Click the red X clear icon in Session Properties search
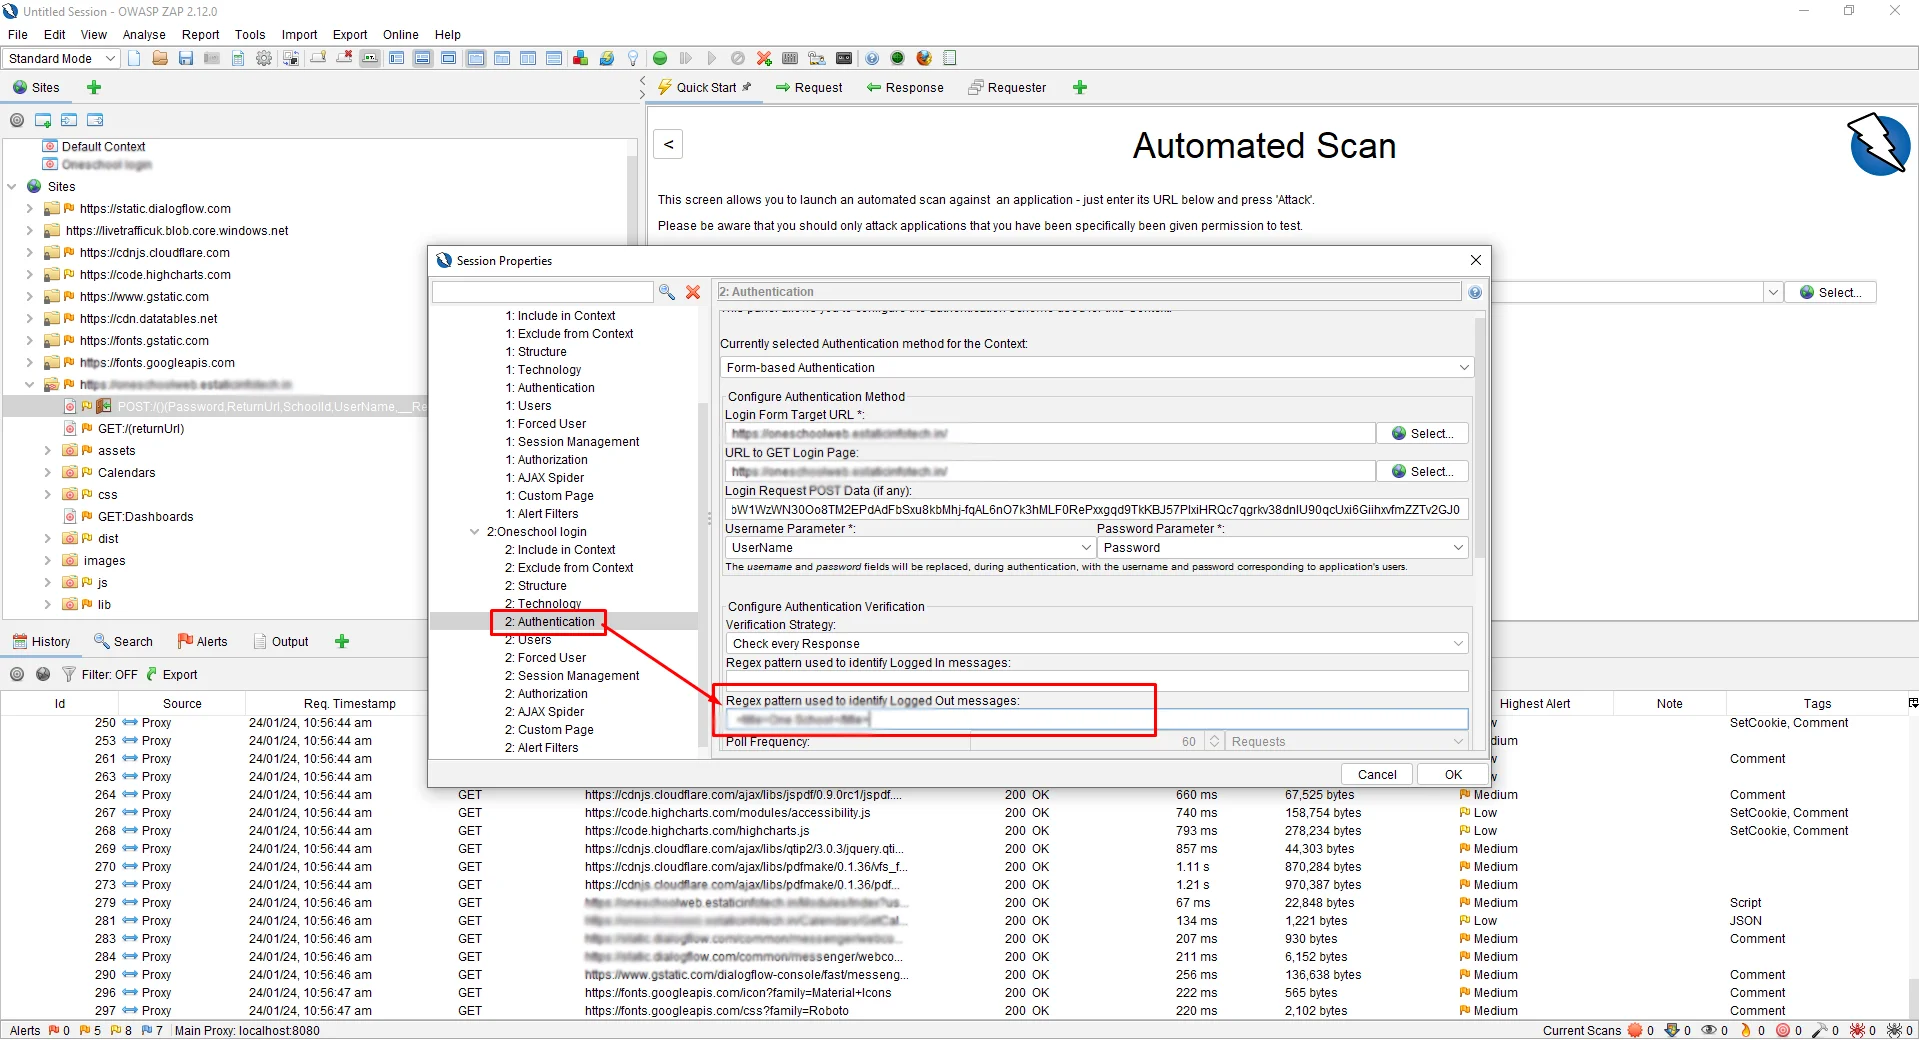The image size is (1919, 1040). (x=693, y=292)
